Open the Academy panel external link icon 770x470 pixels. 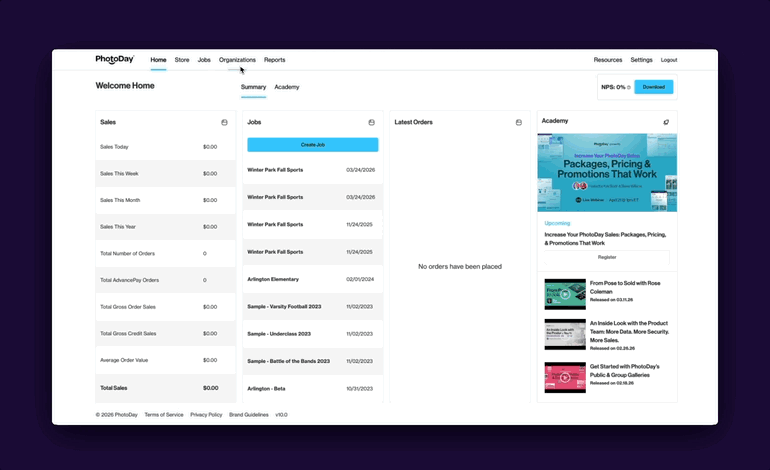click(x=666, y=122)
